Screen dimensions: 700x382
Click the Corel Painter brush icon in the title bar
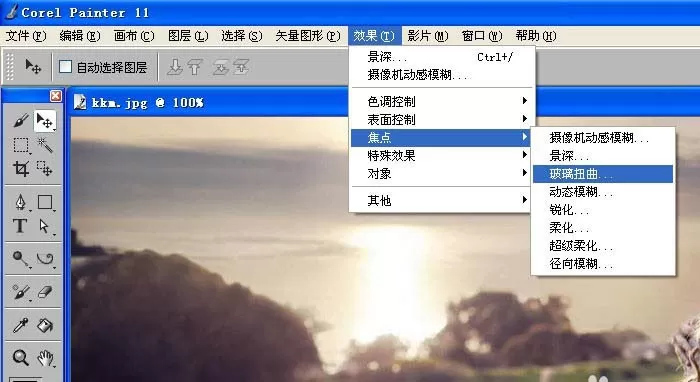[12, 12]
